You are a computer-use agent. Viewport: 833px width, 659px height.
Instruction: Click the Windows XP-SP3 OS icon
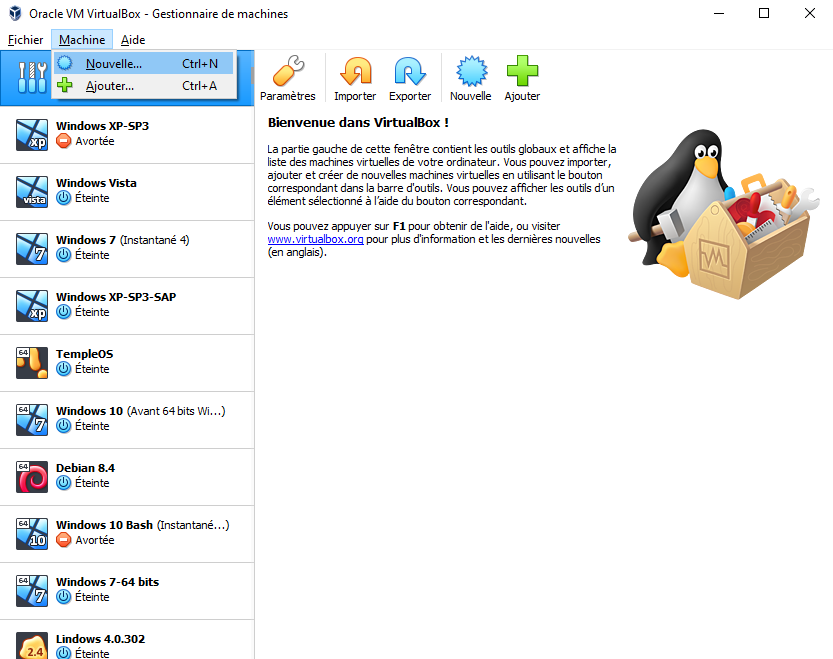(32, 135)
